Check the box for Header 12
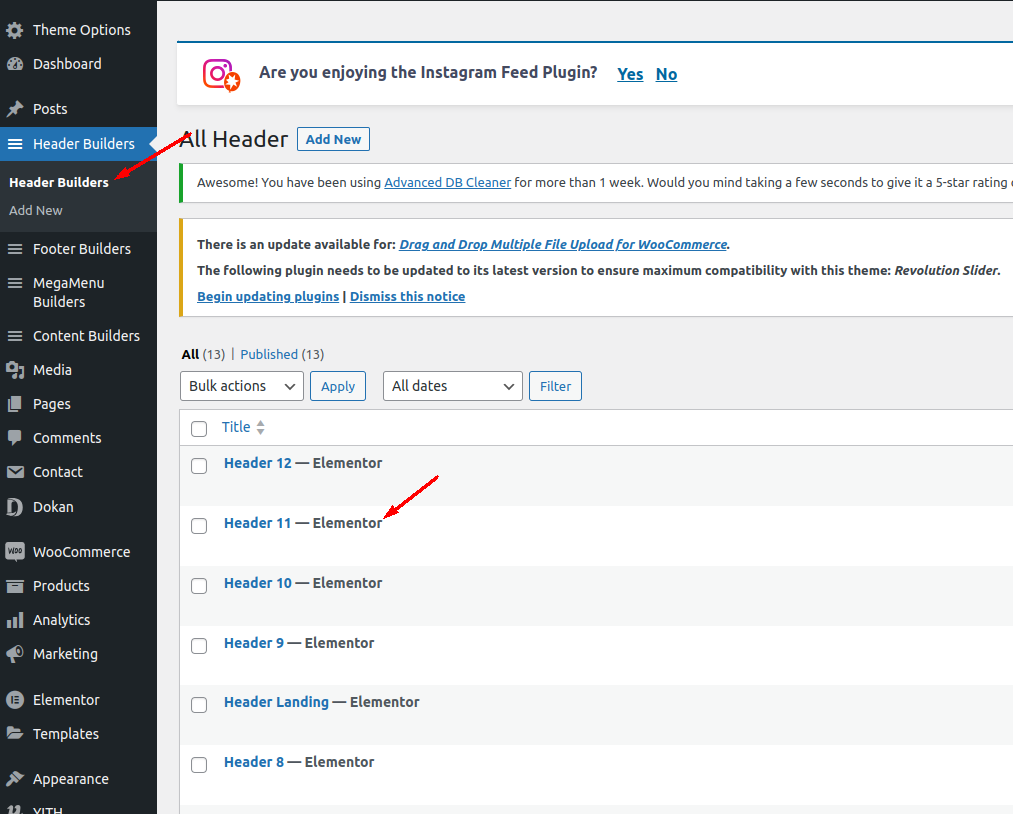Screen dimensions: 1013x814 pos(199,466)
